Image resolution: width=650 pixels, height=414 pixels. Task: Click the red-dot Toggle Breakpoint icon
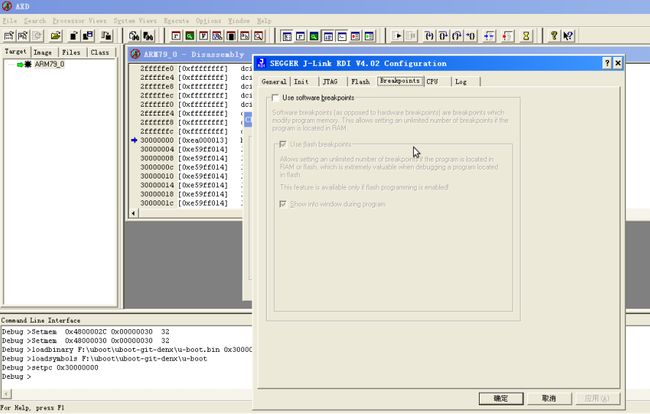[x=507, y=36]
